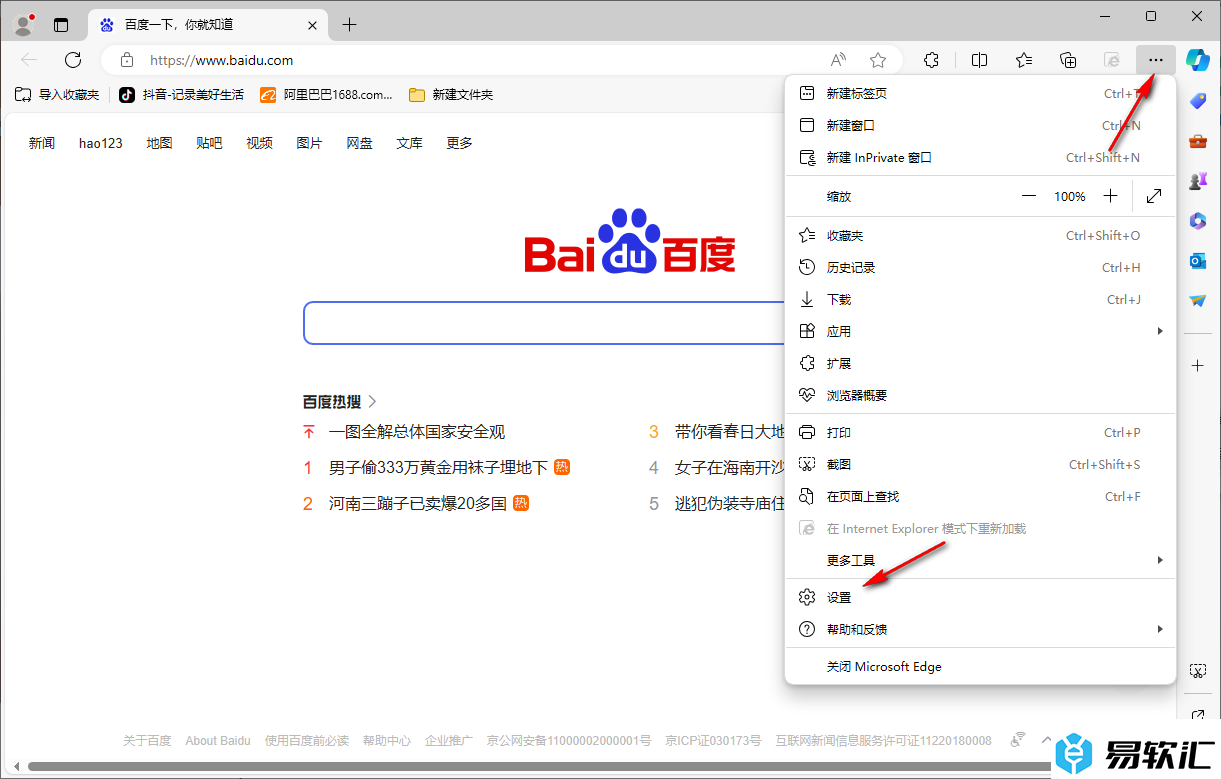Open 下载 from the menu
This screenshot has height=779, width=1221.
pyautogui.click(x=980, y=300)
